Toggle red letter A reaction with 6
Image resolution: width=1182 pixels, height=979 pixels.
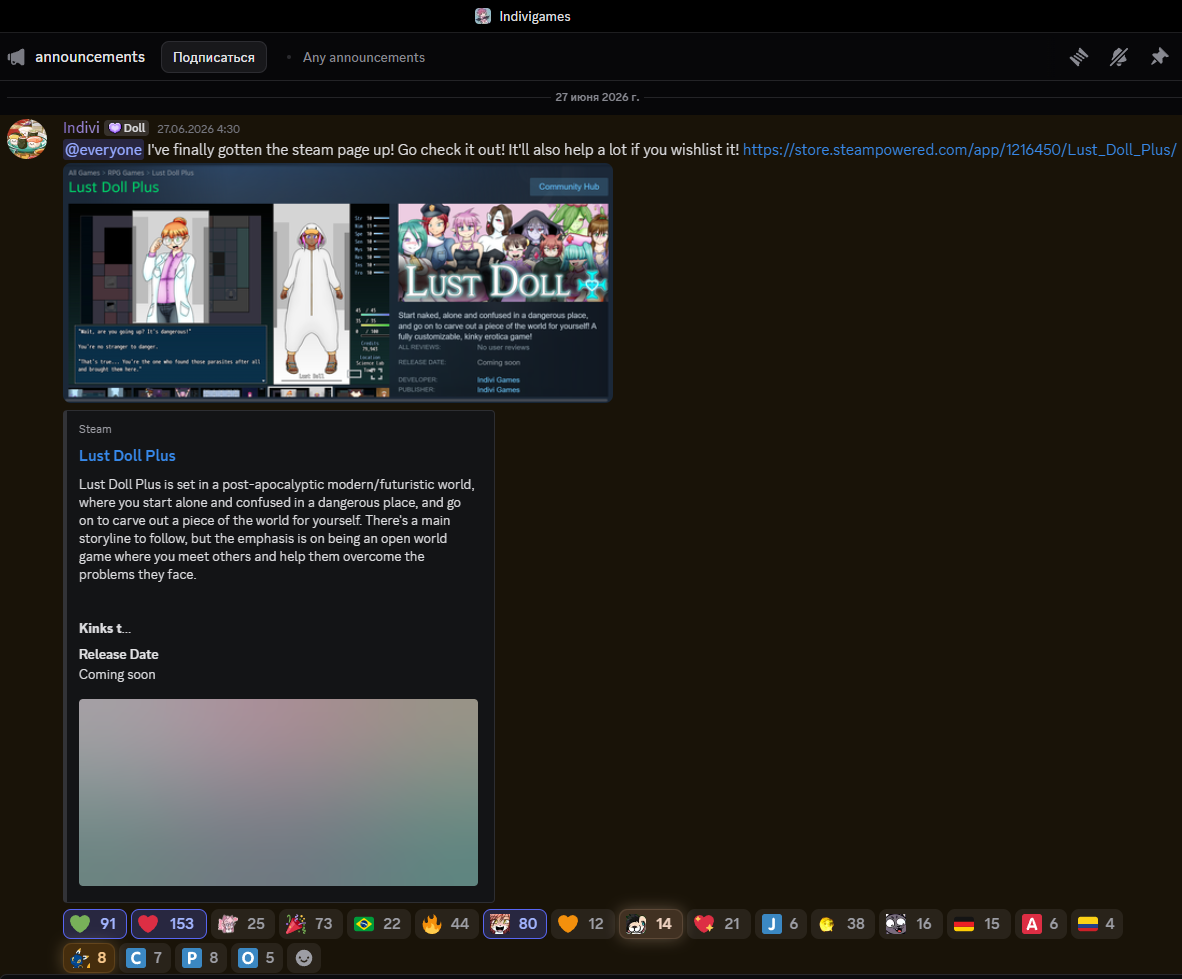point(1041,924)
